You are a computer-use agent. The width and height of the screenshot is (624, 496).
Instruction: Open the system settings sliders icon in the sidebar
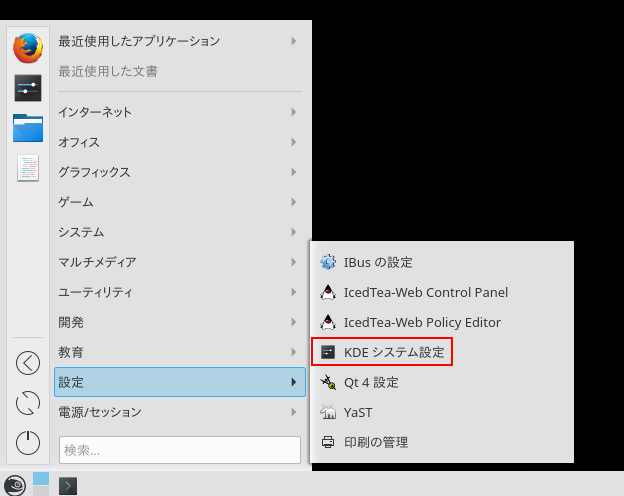(x=28, y=88)
